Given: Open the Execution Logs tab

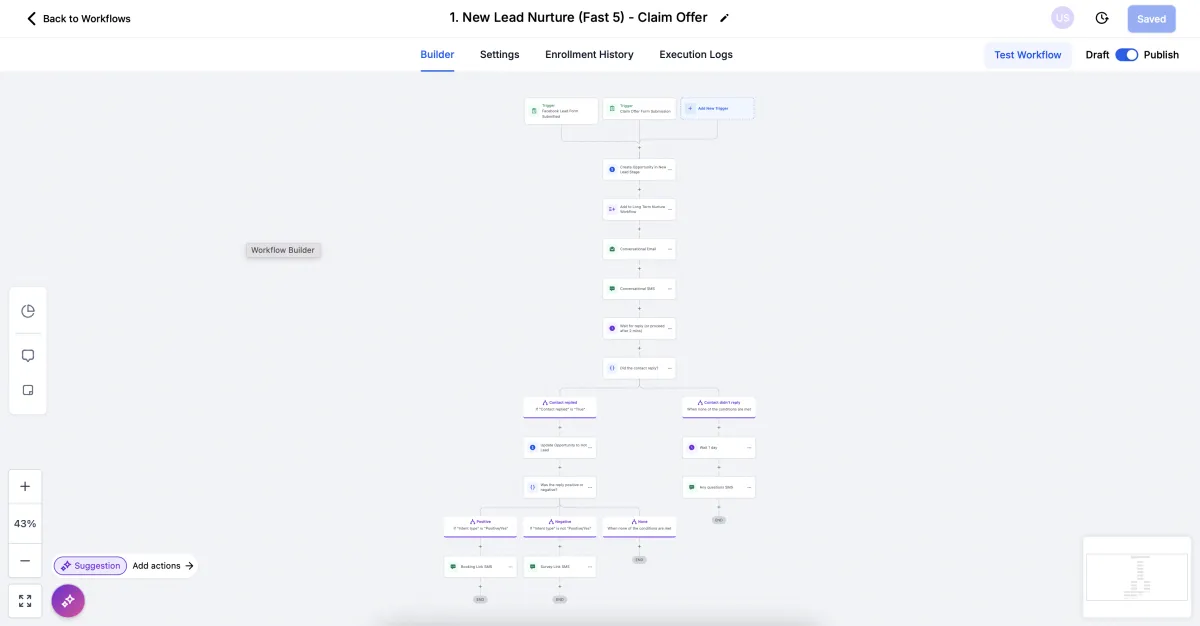Looking at the screenshot, I should tap(696, 55).
